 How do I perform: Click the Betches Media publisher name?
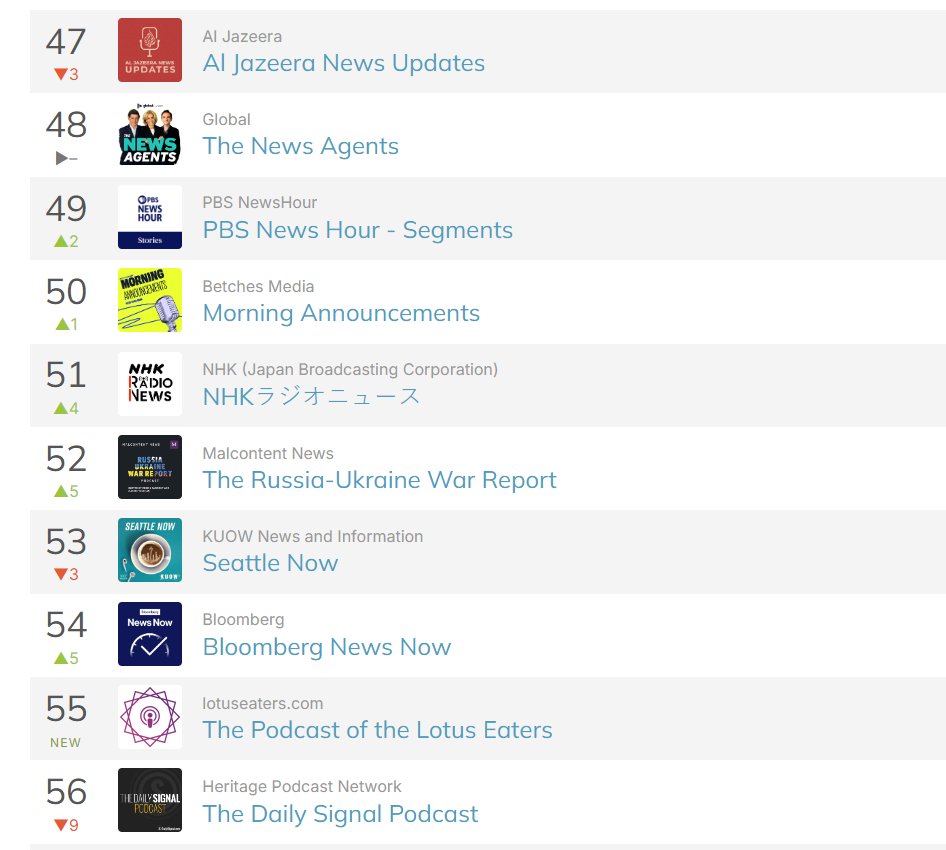[258, 287]
